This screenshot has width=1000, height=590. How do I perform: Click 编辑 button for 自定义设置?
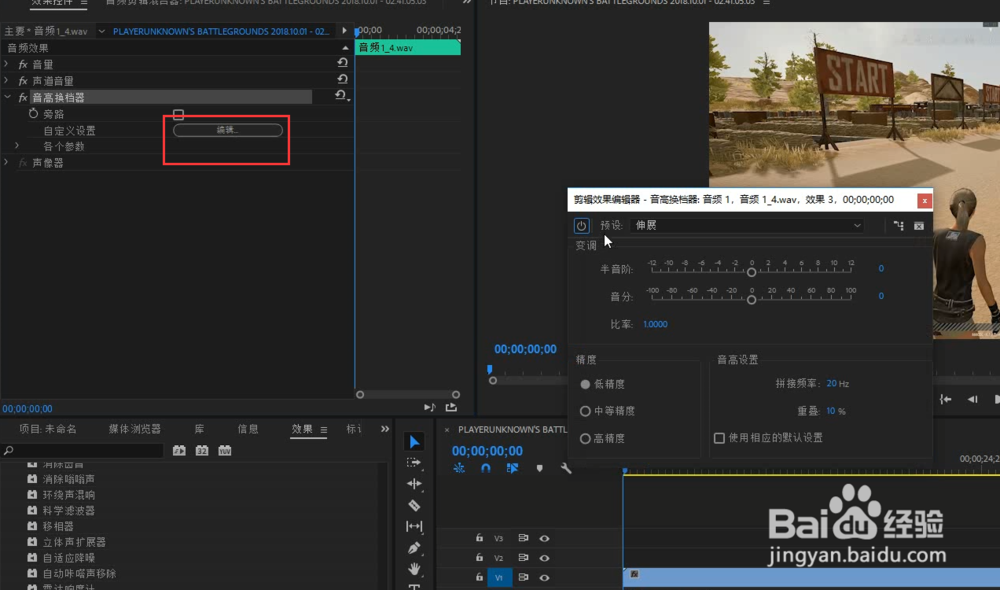point(228,130)
